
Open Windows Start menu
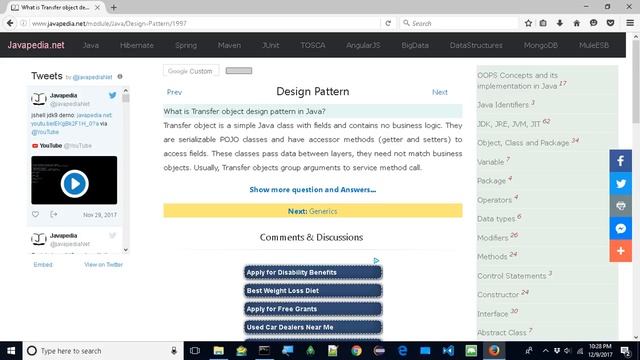[x=11, y=351]
